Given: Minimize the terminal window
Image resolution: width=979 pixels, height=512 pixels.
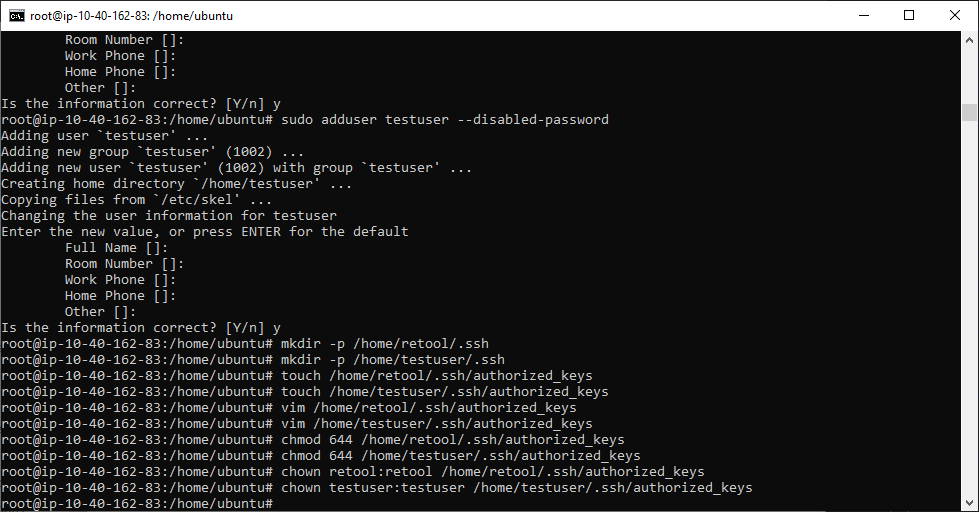Looking at the screenshot, I should [x=864, y=16].
